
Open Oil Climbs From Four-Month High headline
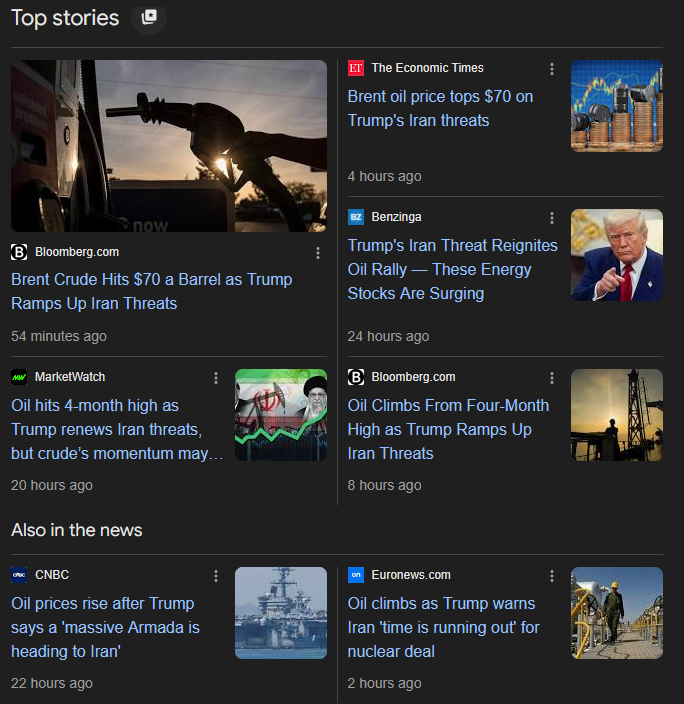pyautogui.click(x=448, y=430)
